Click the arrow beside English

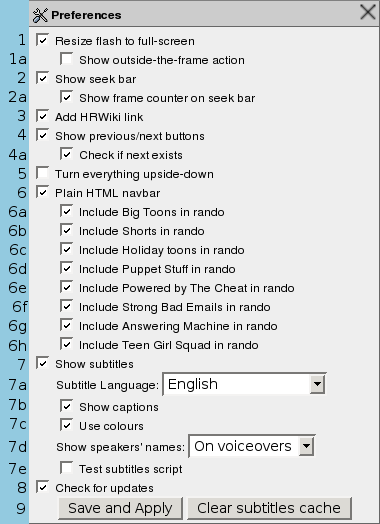pos(317,384)
